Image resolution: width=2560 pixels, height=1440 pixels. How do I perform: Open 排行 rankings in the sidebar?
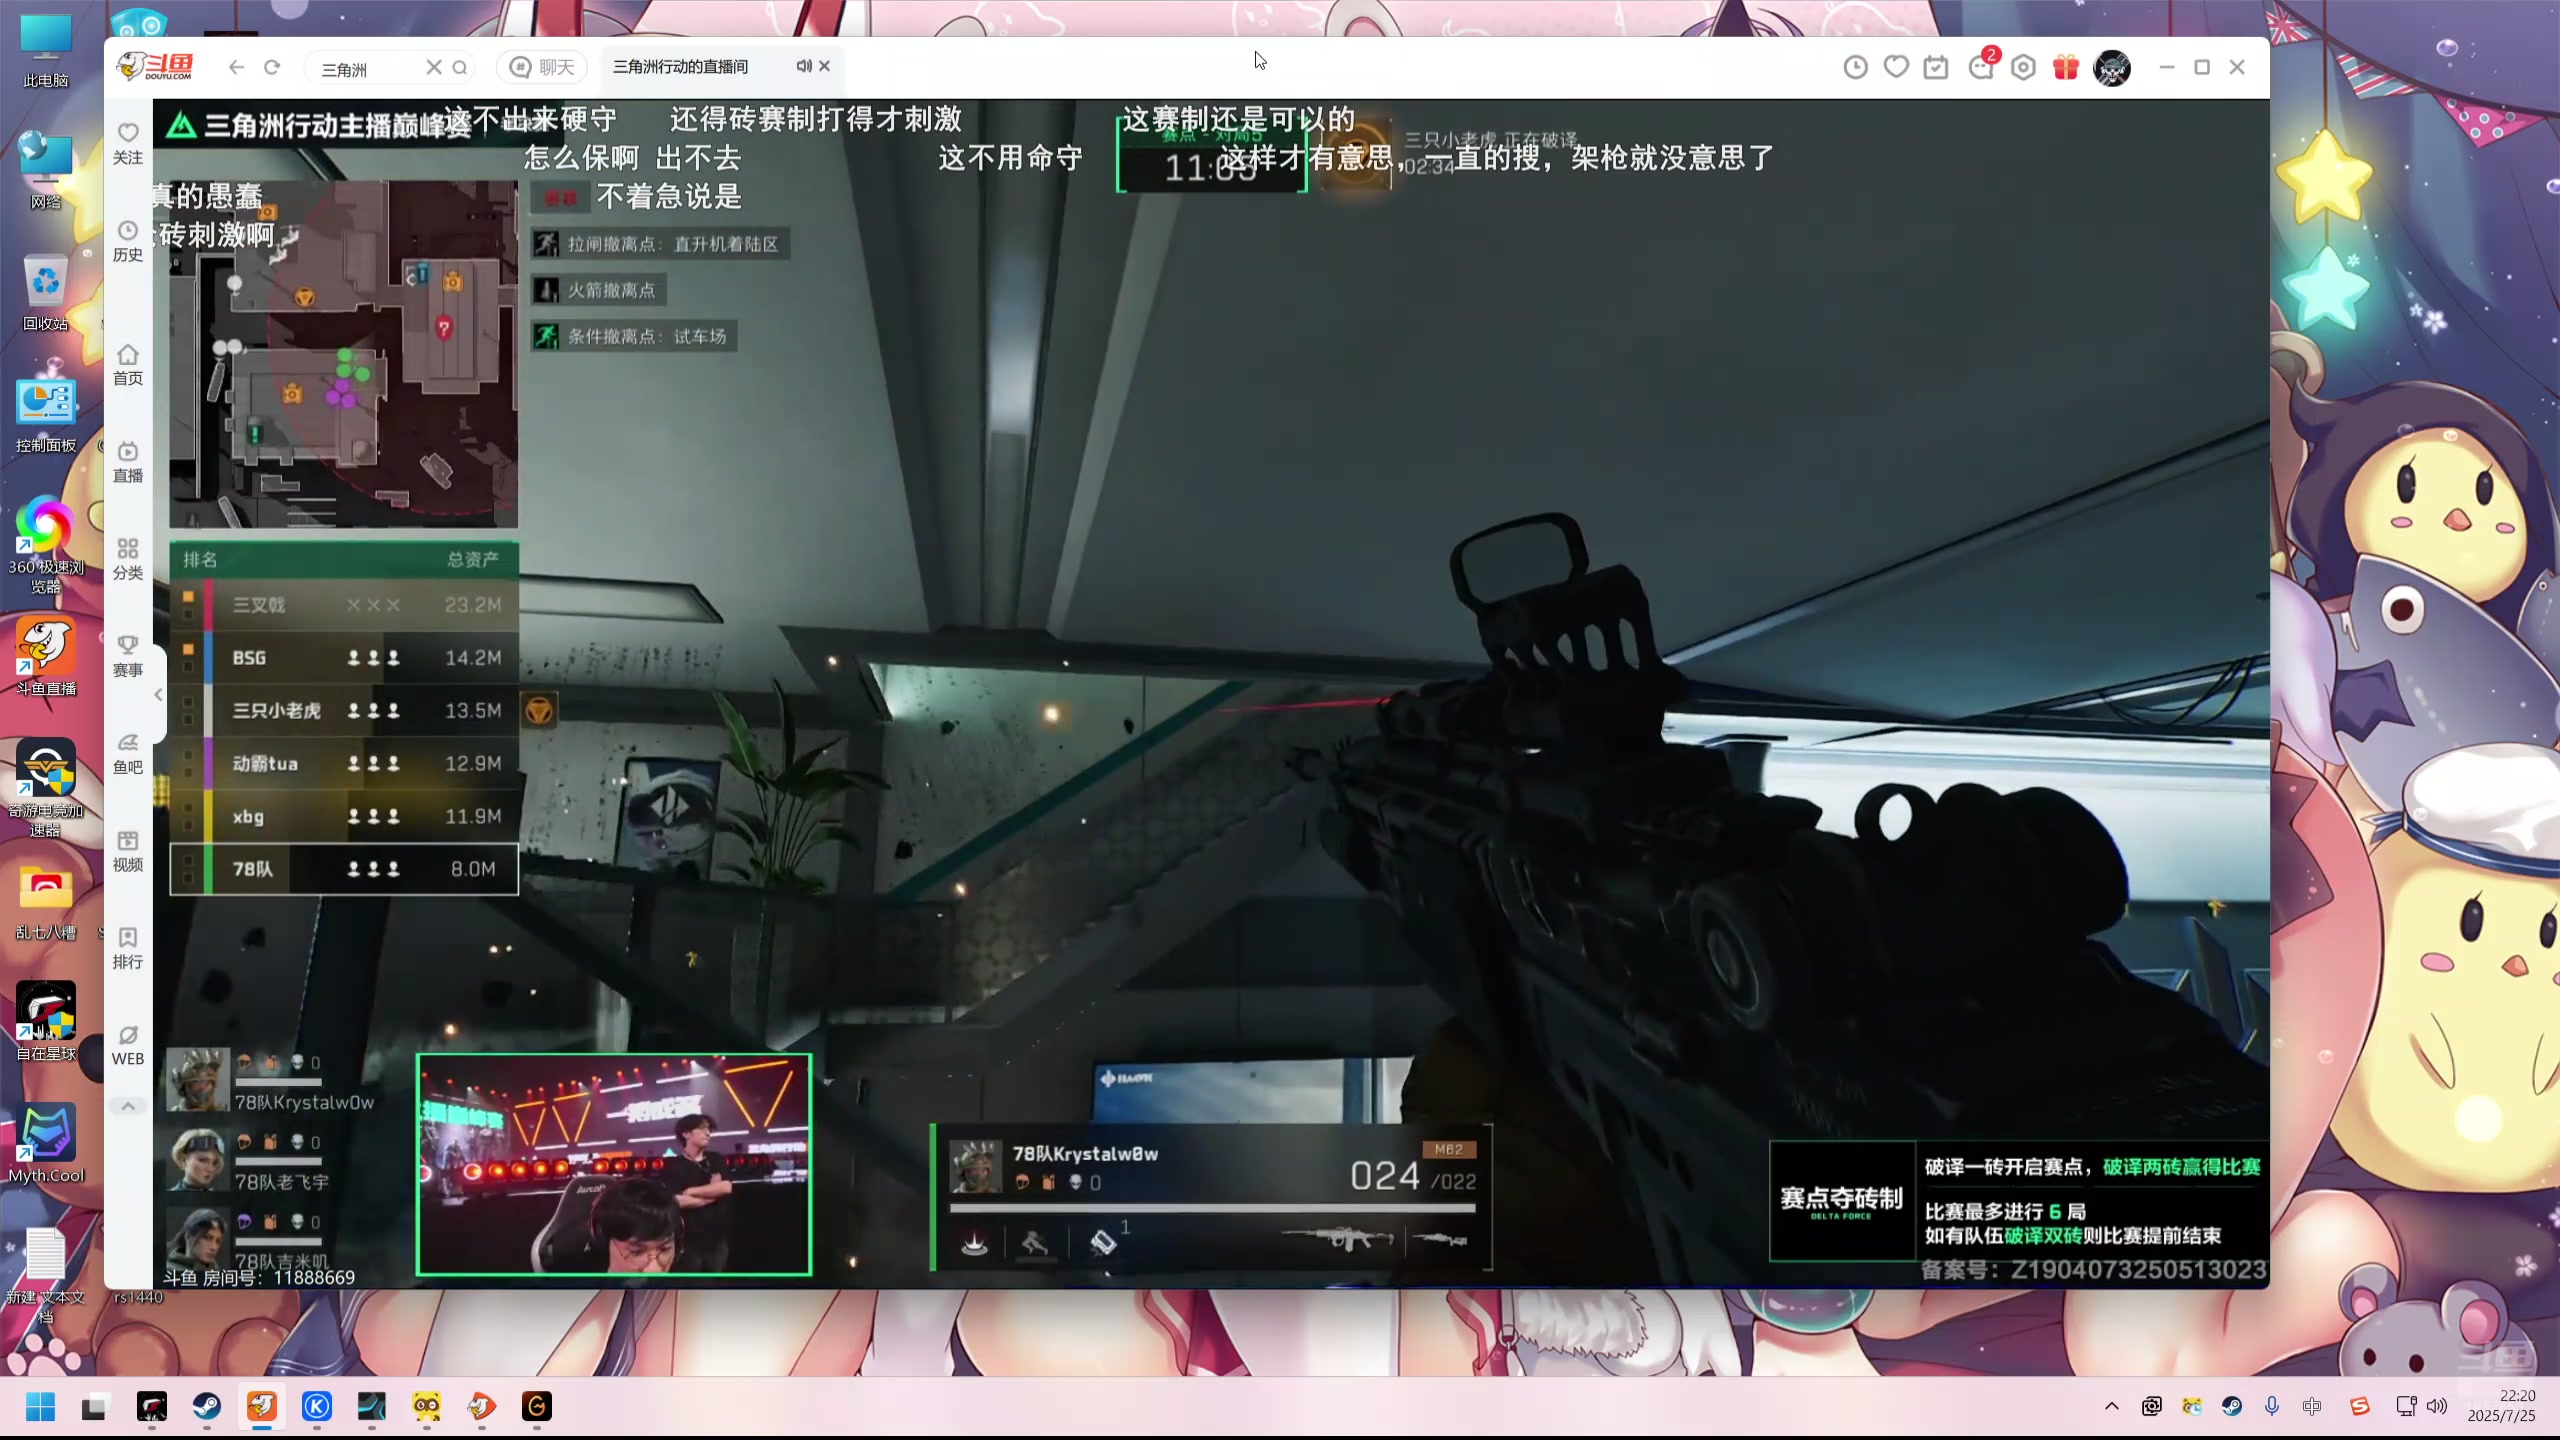[128, 948]
